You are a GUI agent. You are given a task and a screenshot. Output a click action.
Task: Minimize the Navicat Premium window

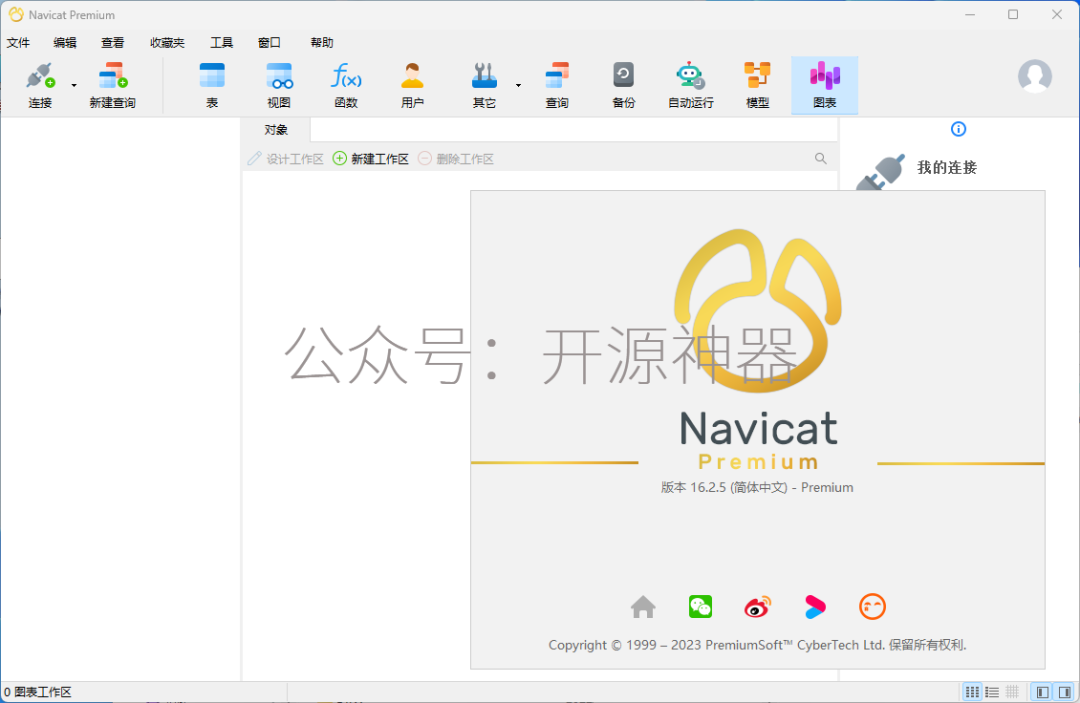pyautogui.click(x=970, y=14)
